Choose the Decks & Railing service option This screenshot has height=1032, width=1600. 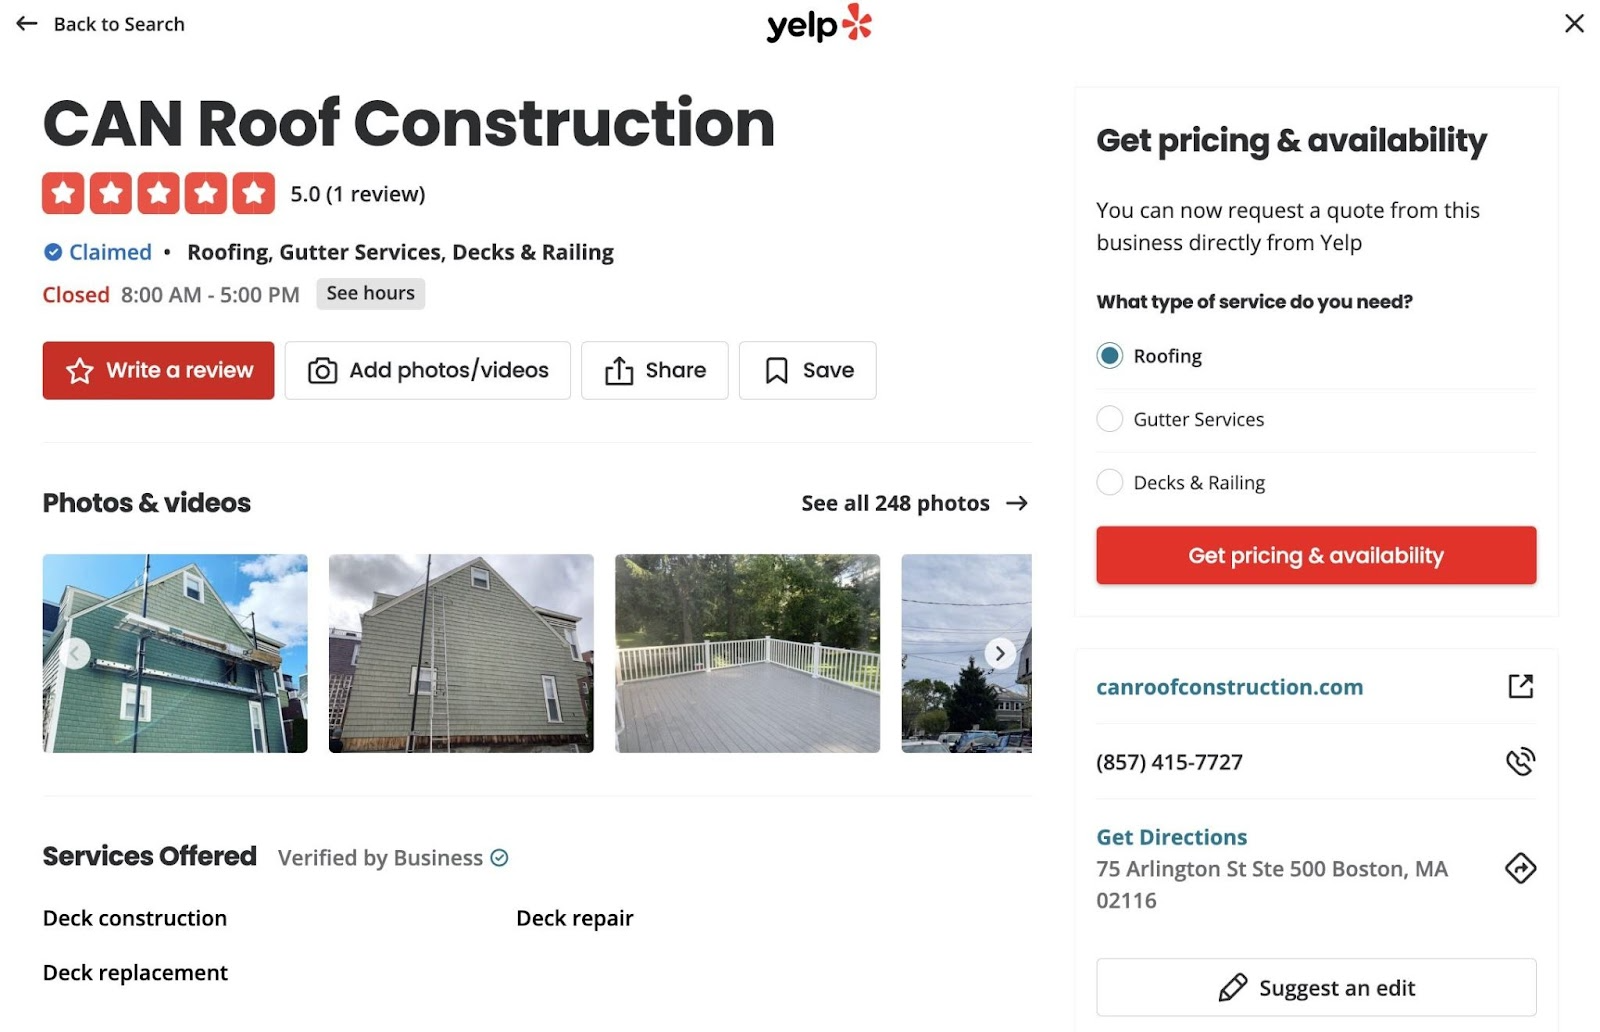click(1109, 482)
